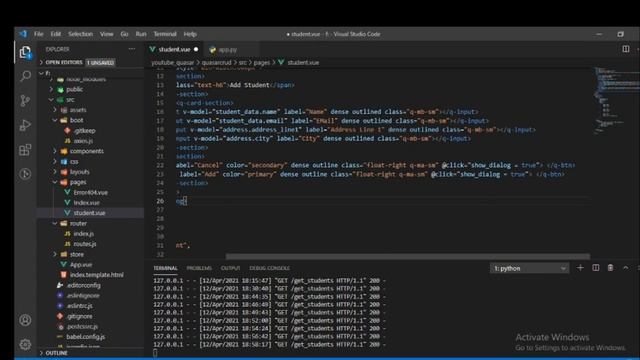Maximize terminal panel with chevron up
The width and height of the screenshot is (640, 360).
pos(625,268)
